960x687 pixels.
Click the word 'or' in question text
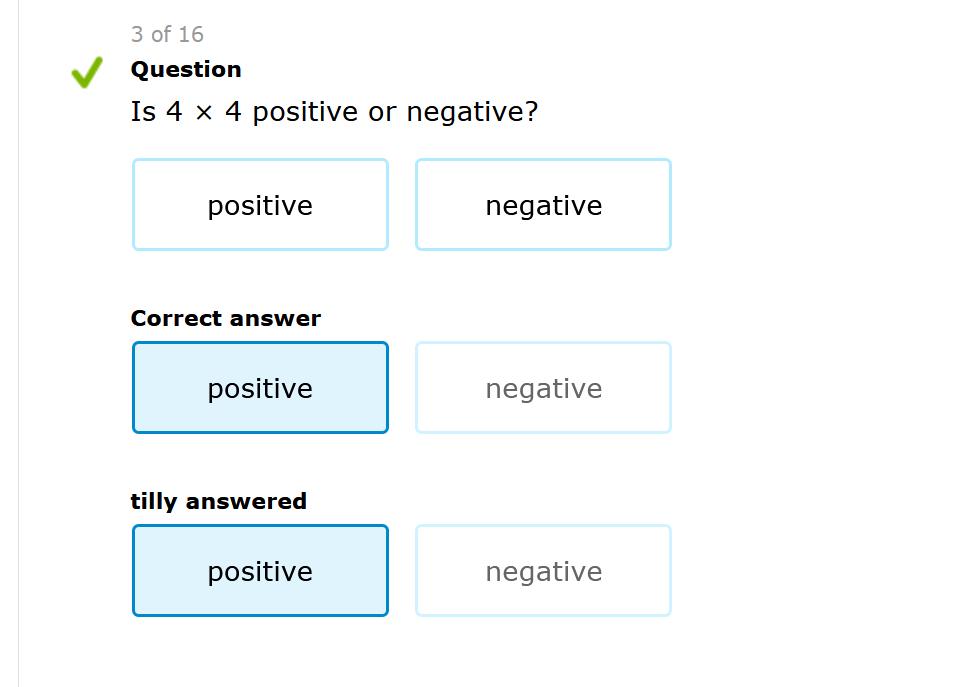point(382,112)
